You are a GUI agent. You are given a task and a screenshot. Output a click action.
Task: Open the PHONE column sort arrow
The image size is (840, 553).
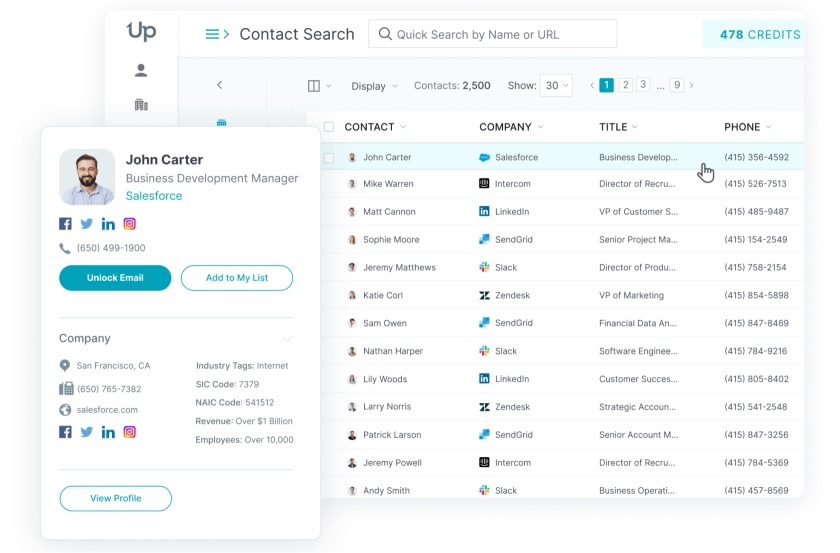point(769,127)
